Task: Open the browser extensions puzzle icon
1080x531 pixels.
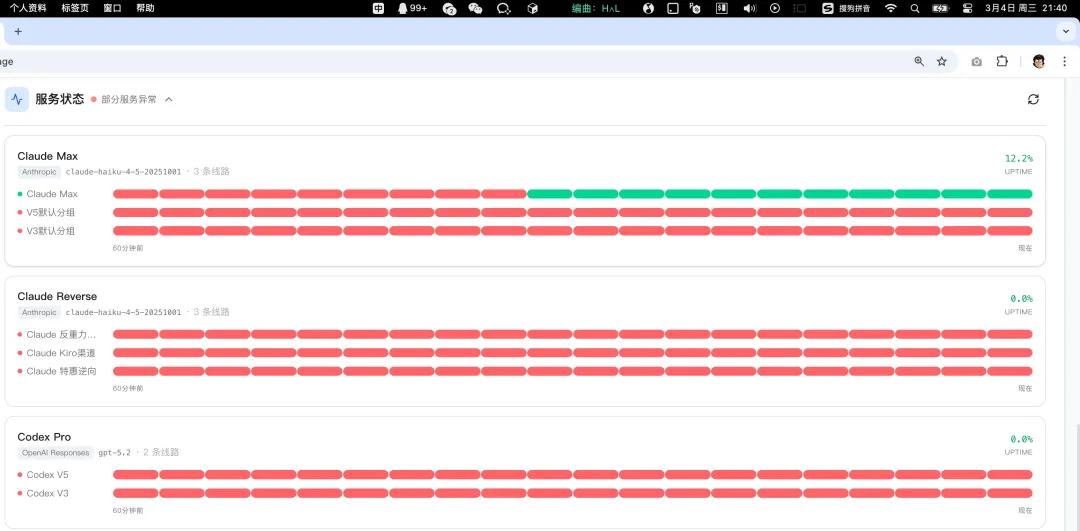Action: click(1002, 61)
